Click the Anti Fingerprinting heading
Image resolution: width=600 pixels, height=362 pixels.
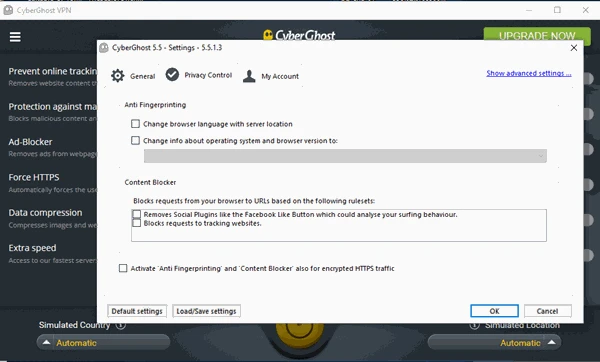[155, 105]
